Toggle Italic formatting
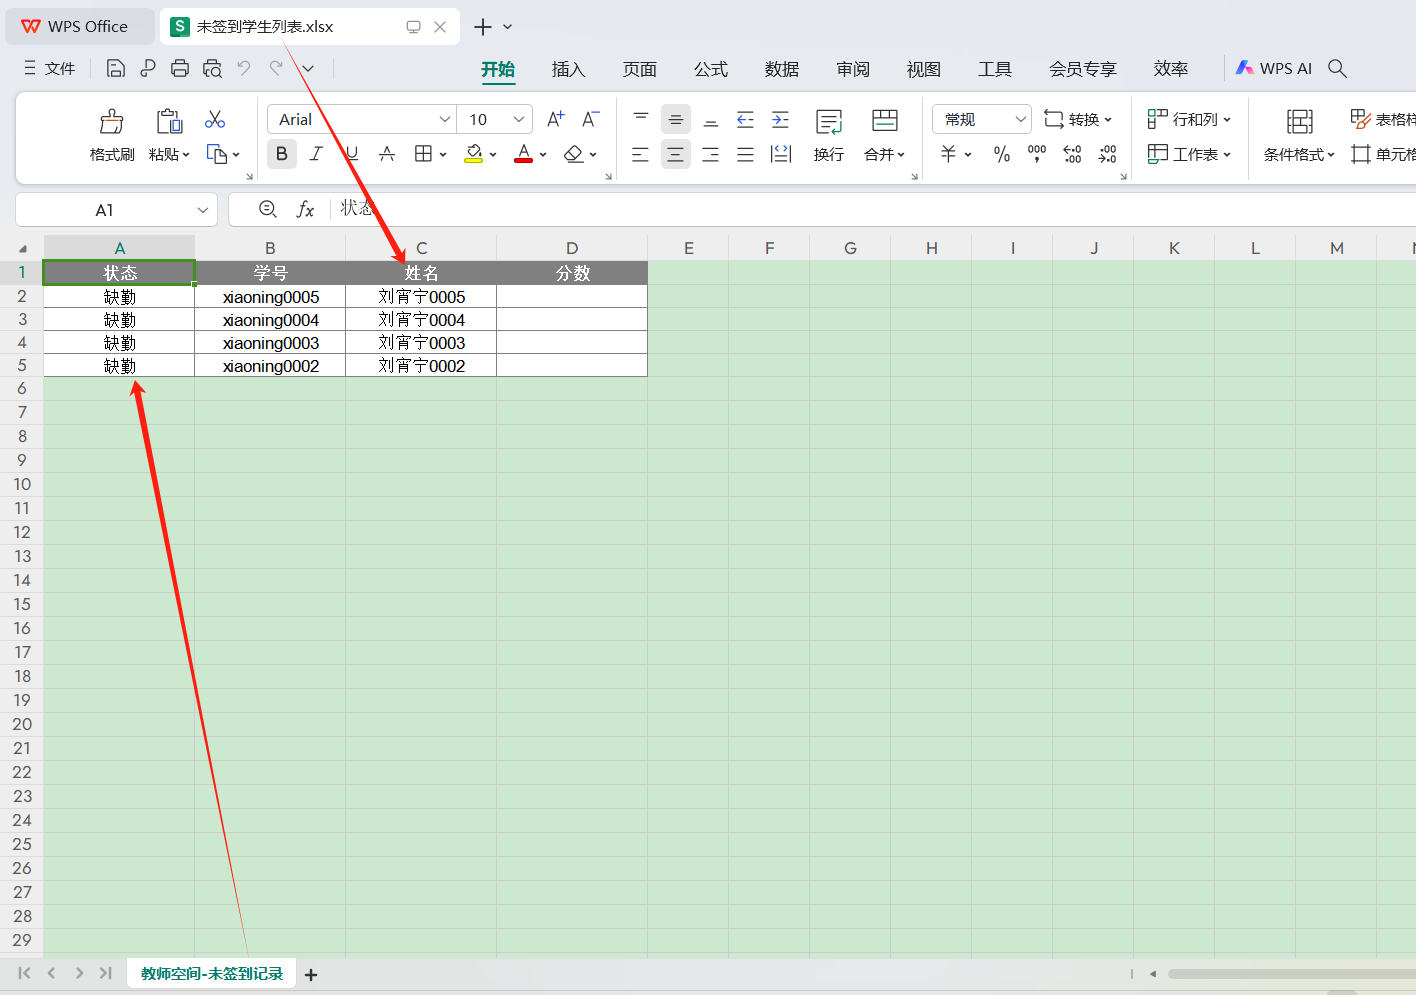 tap(316, 154)
